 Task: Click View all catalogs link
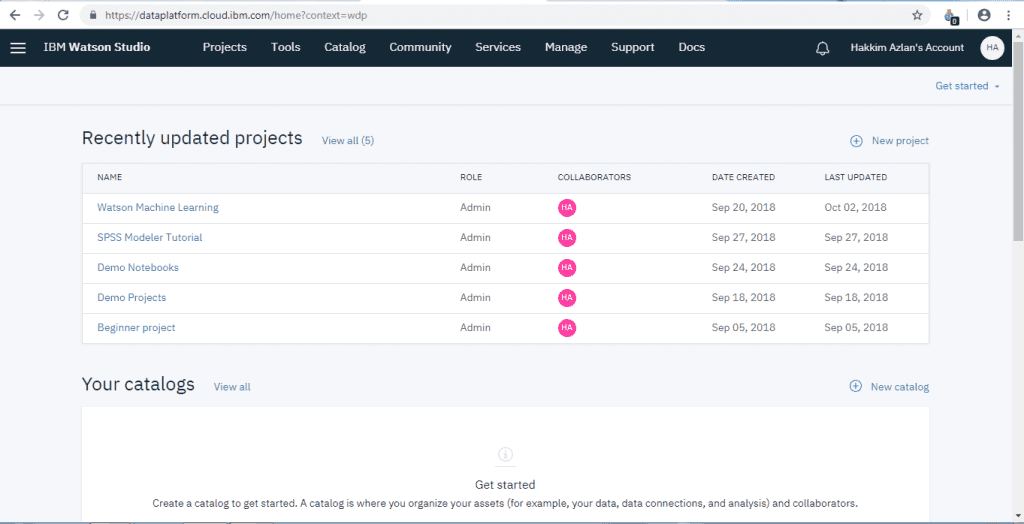pos(232,387)
